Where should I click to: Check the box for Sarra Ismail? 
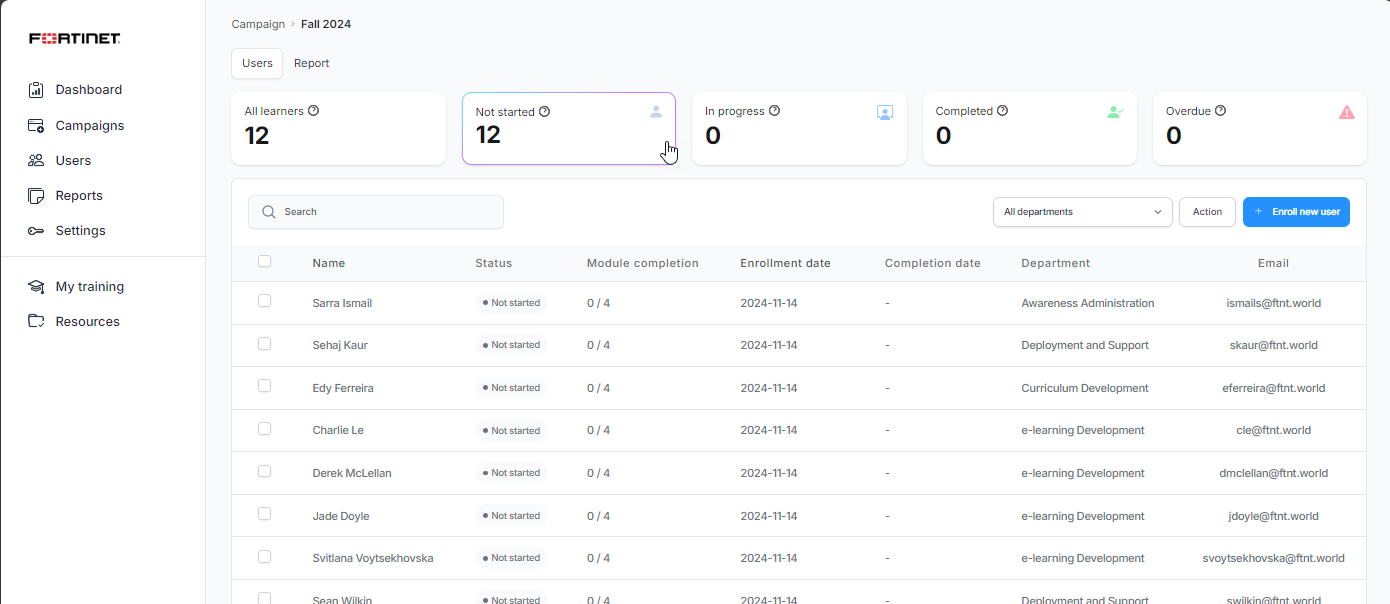(x=264, y=300)
